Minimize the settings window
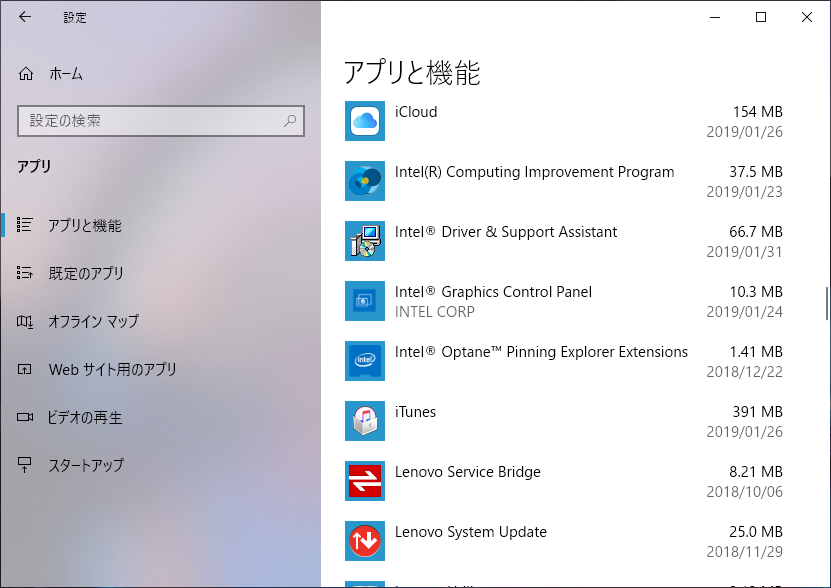Viewport: 831px width, 588px height. click(715, 17)
